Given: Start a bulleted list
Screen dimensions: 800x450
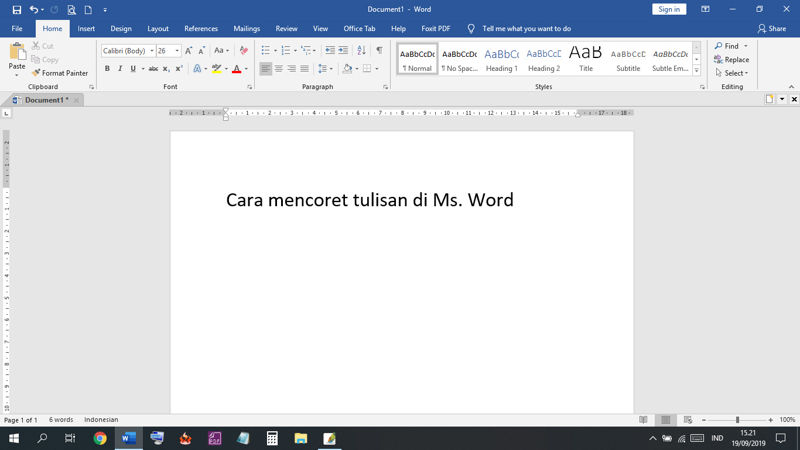Looking at the screenshot, I should pos(265,50).
